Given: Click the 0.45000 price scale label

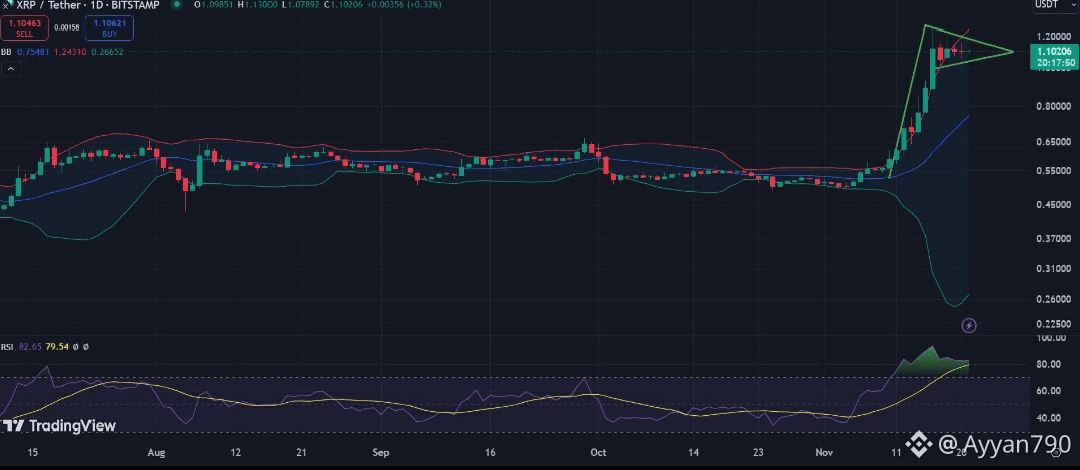Looking at the screenshot, I should (1055, 205).
